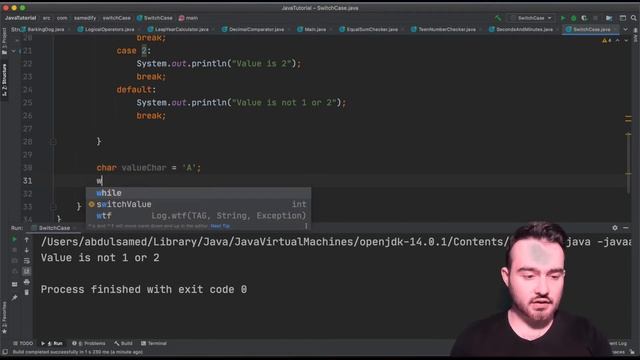
Task: Open the Main.java editor tab
Action: 312,29
